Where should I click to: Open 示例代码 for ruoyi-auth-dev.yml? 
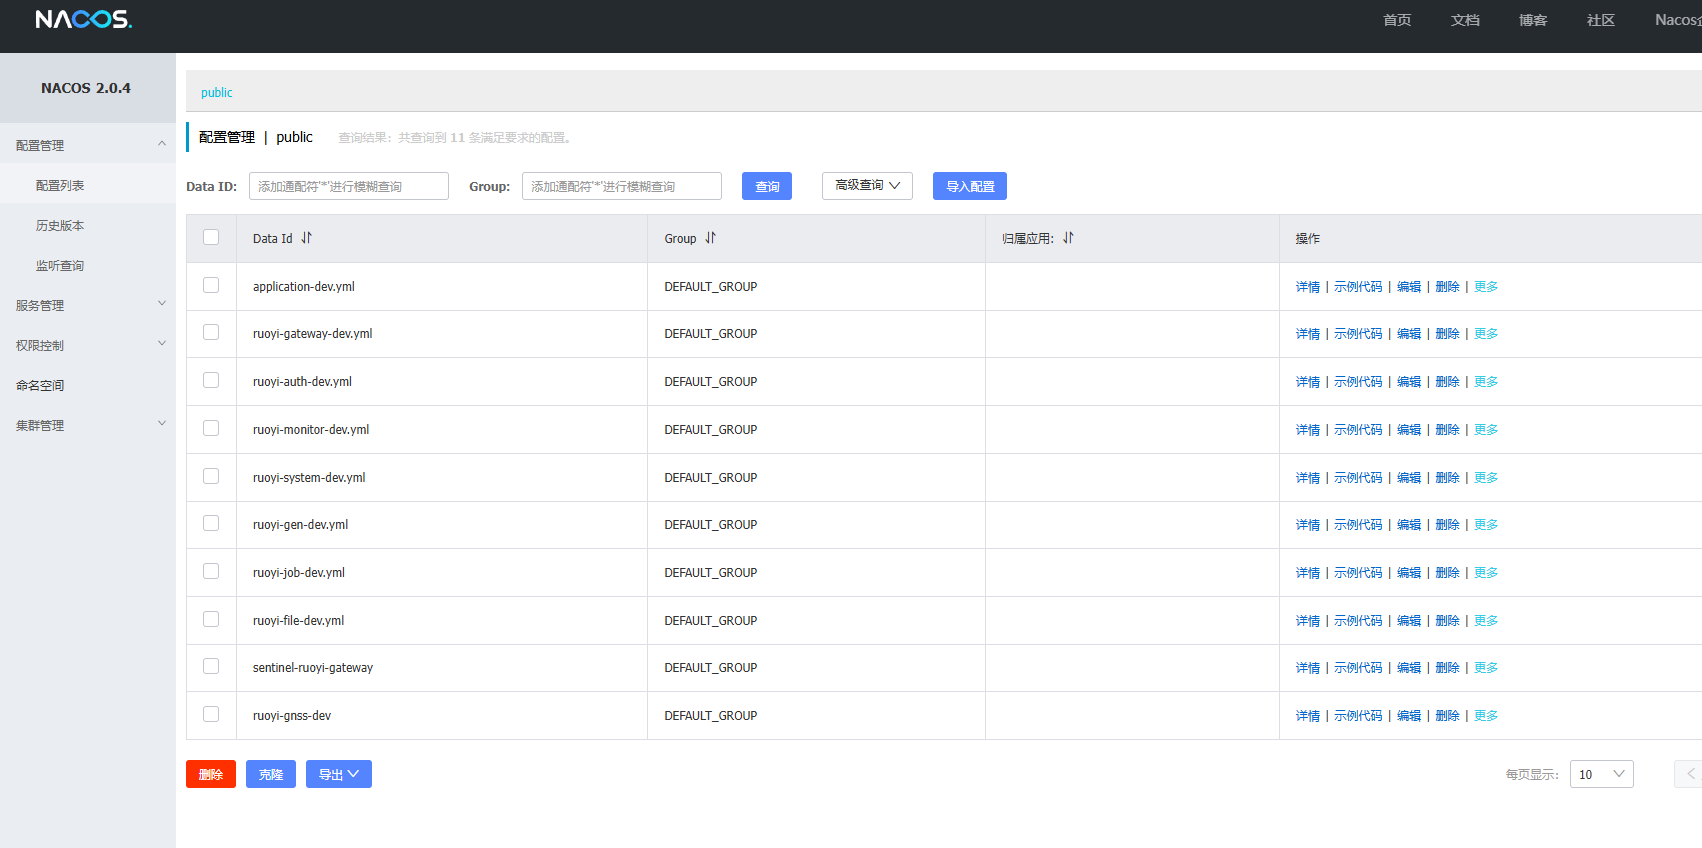(x=1358, y=382)
